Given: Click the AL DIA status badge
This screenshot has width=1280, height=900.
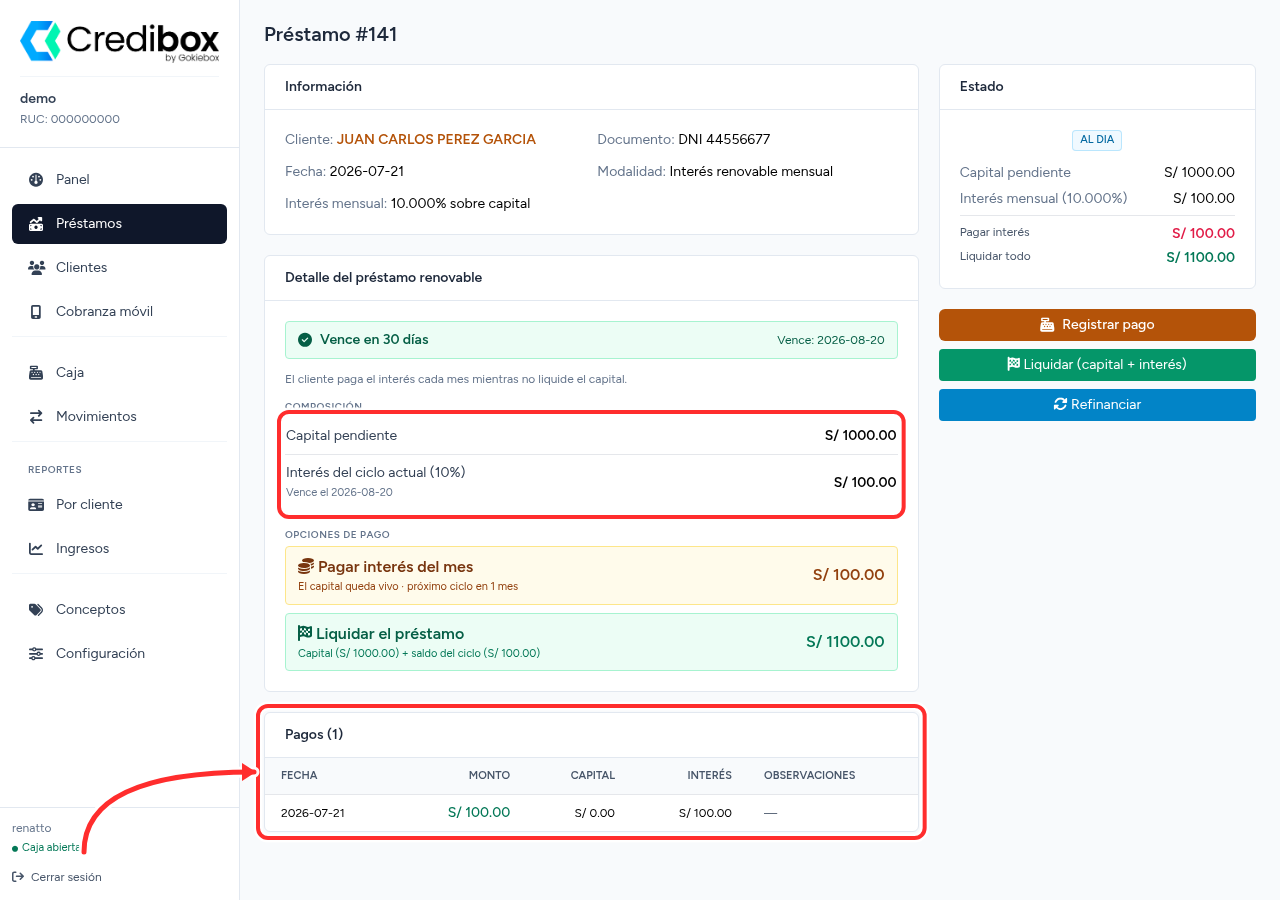Looking at the screenshot, I should pyautogui.click(x=1097, y=140).
